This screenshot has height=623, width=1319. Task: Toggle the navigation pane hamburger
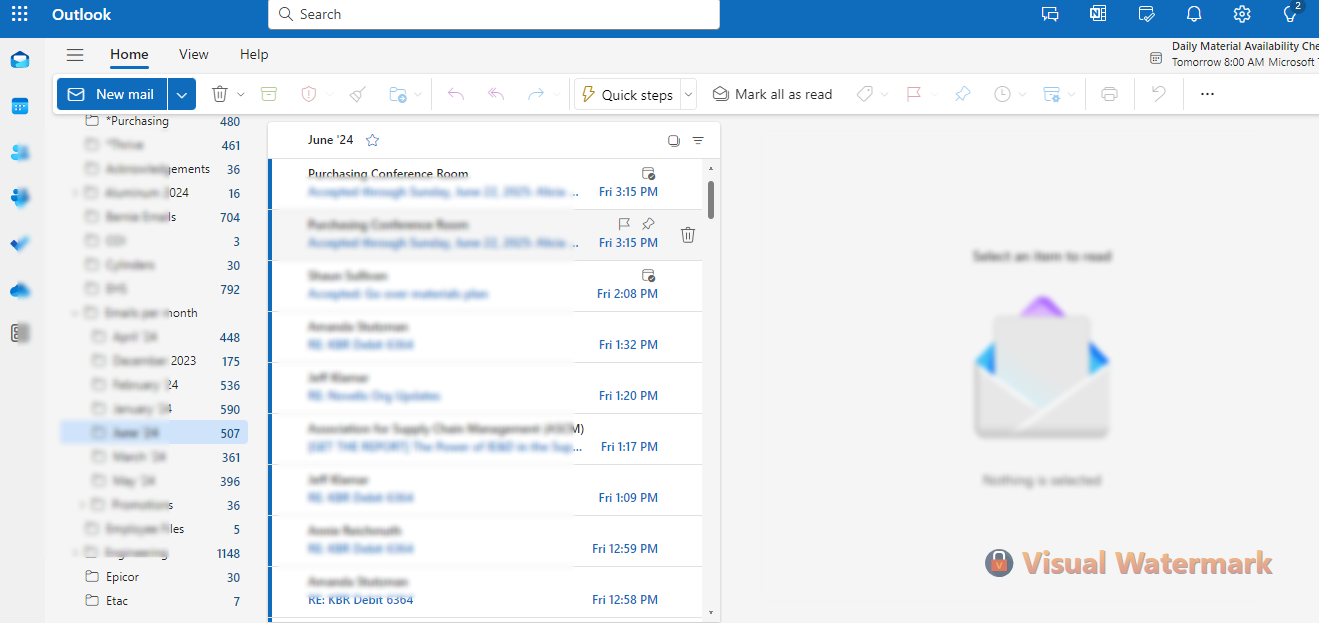(x=75, y=55)
